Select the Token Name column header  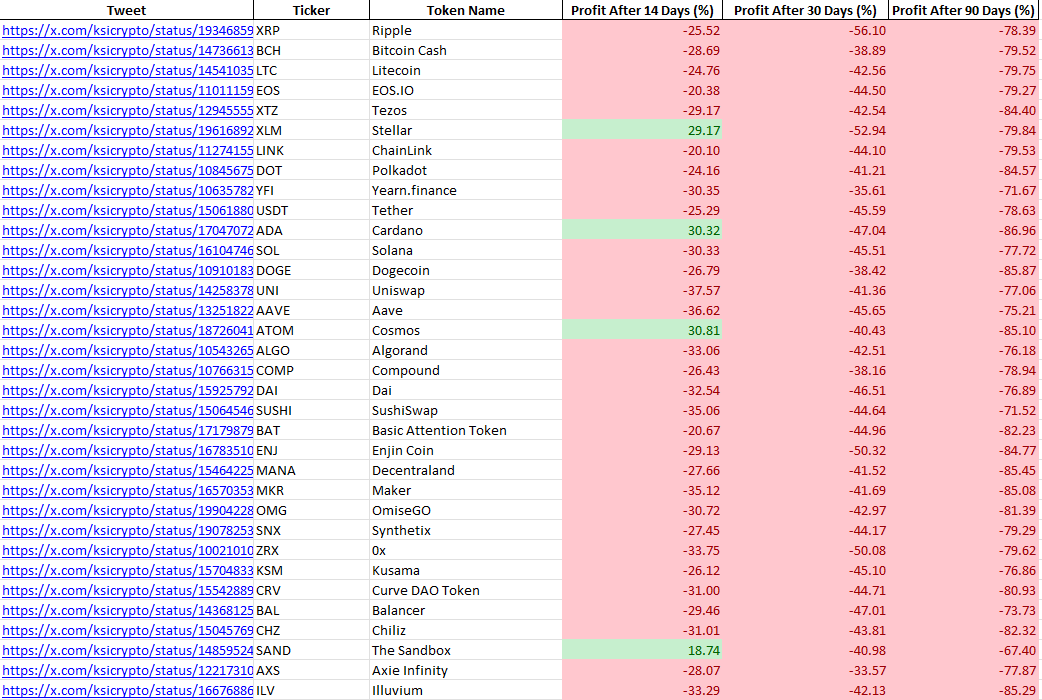(x=465, y=10)
